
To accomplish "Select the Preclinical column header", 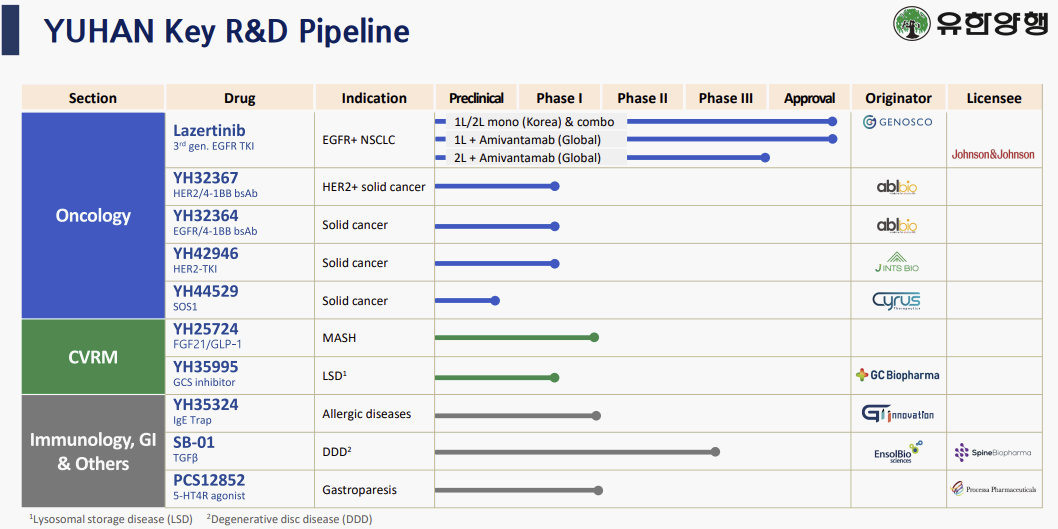I will [476, 98].
